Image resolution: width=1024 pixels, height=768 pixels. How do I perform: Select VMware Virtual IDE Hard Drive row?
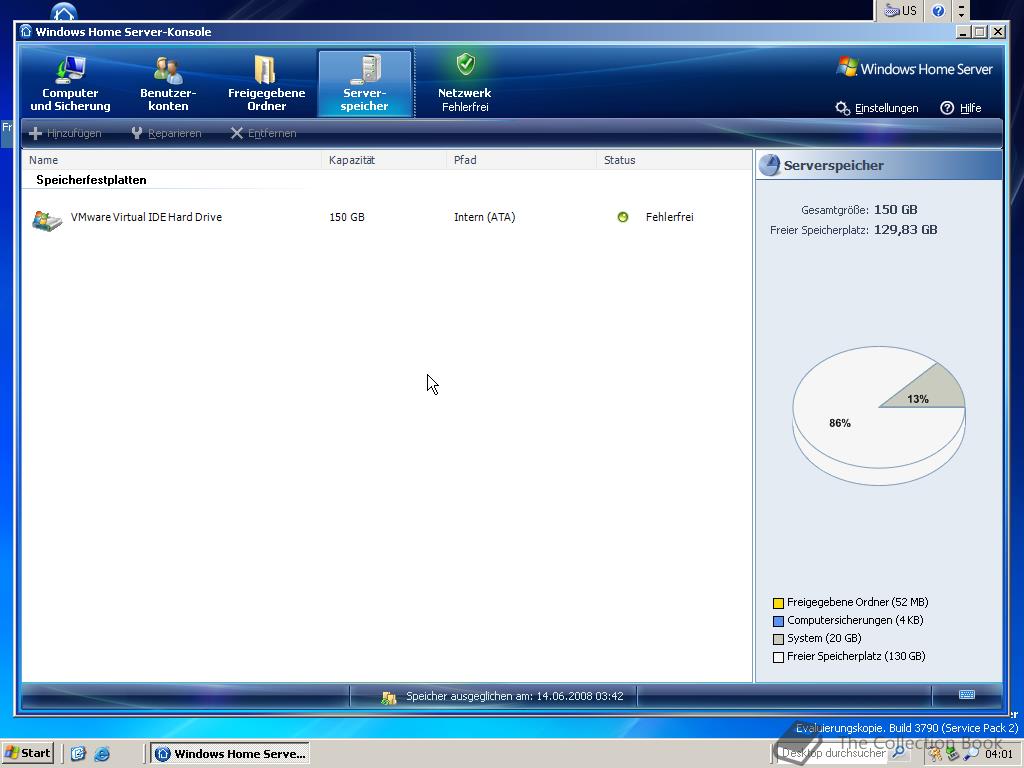pyautogui.click(x=387, y=217)
